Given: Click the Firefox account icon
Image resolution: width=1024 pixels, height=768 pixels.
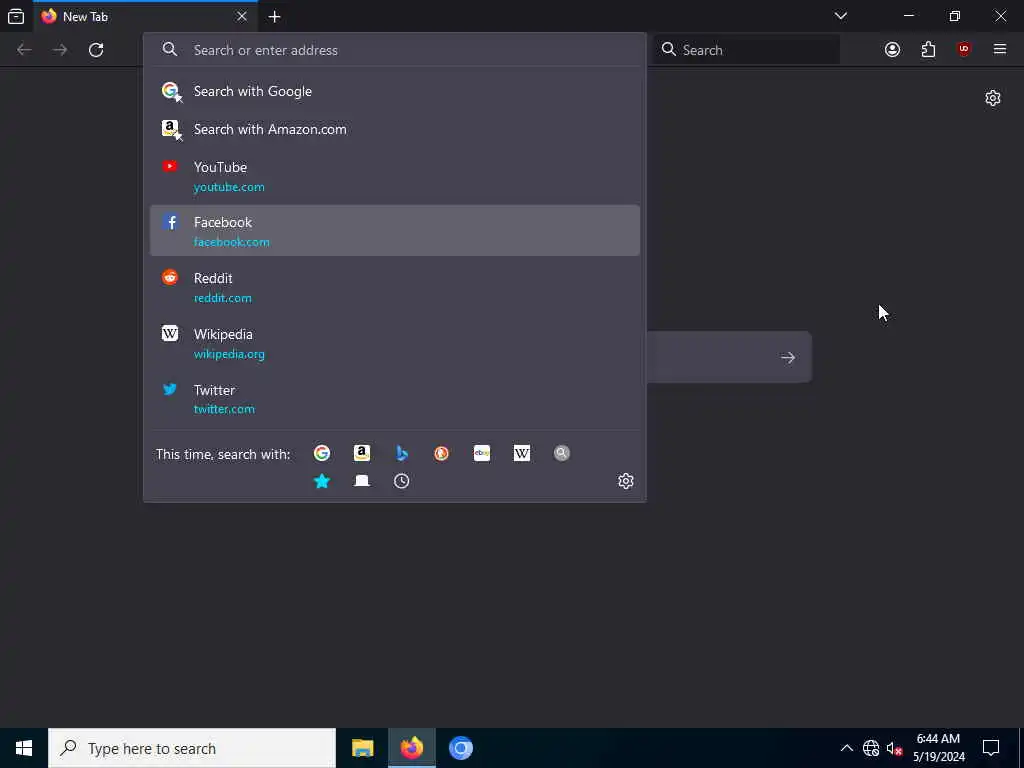Looking at the screenshot, I should [892, 50].
